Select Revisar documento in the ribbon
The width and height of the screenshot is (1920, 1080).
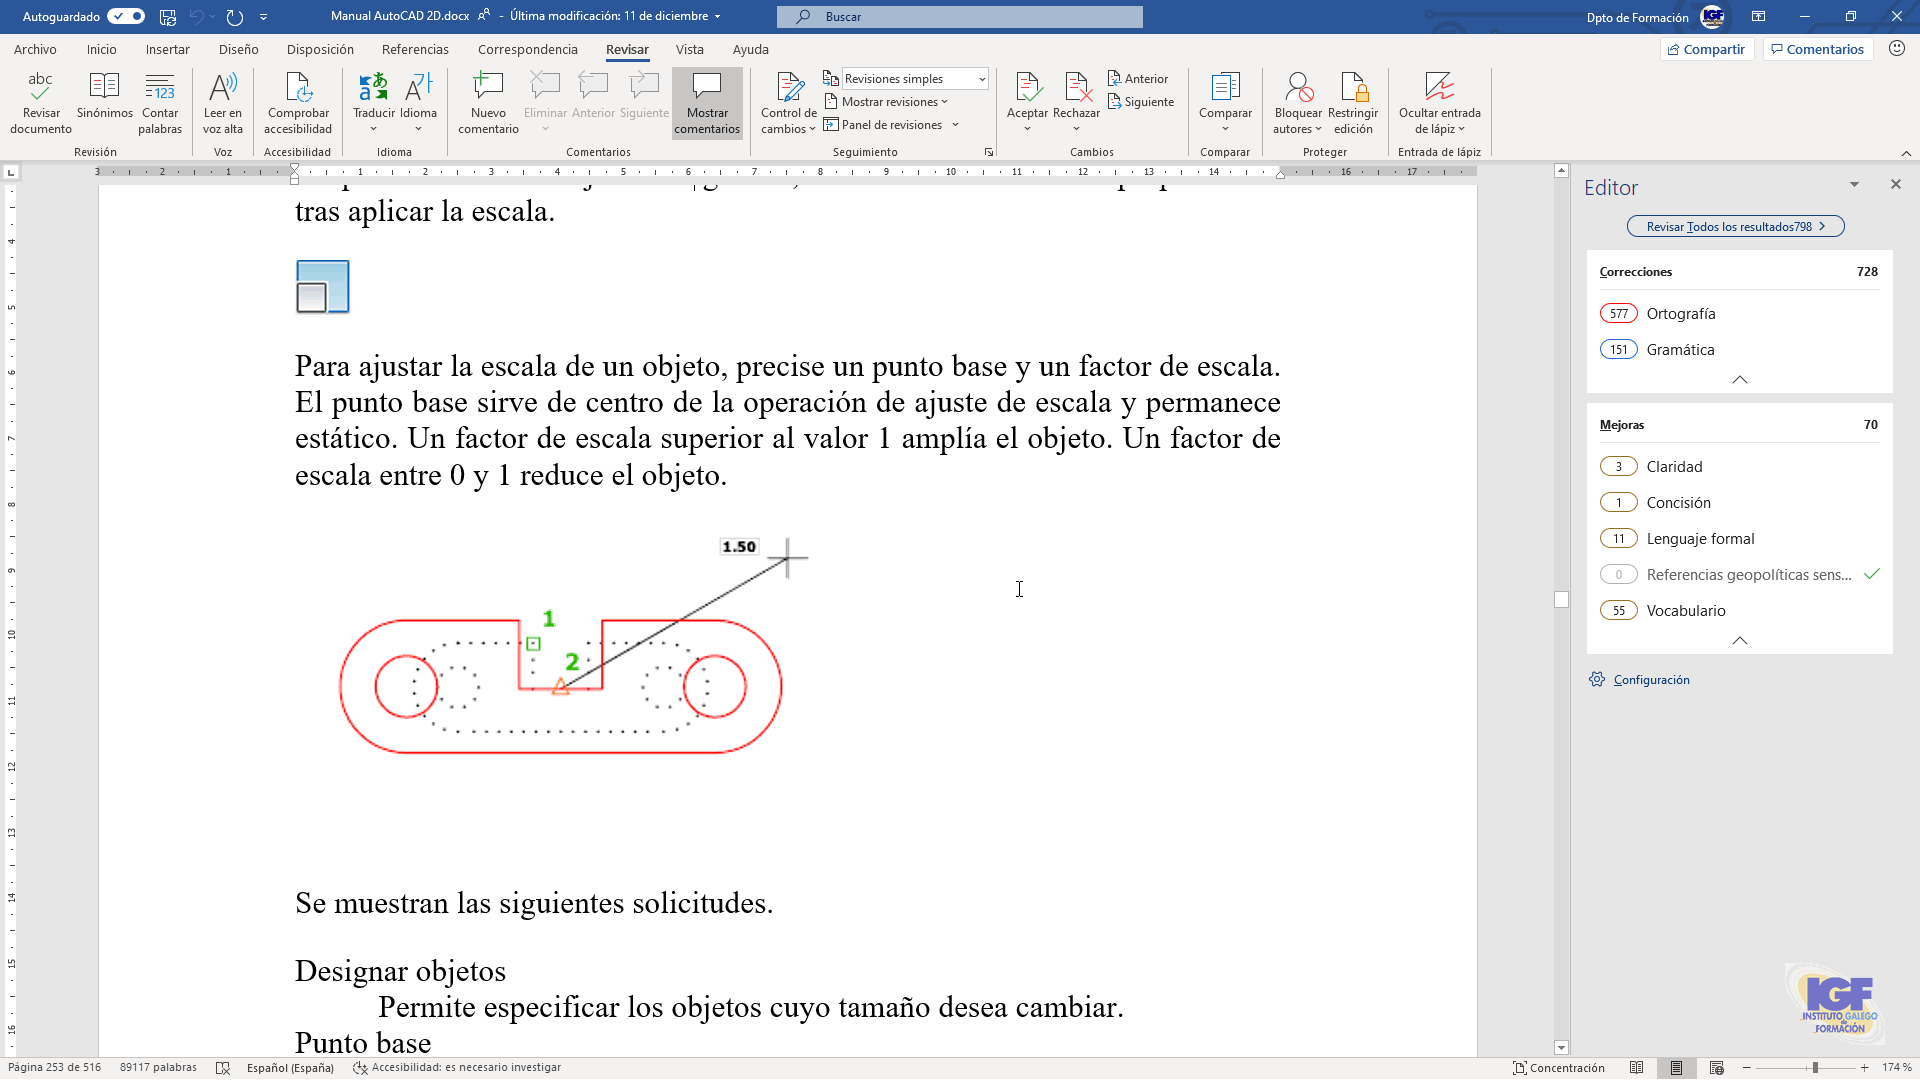pyautogui.click(x=39, y=100)
